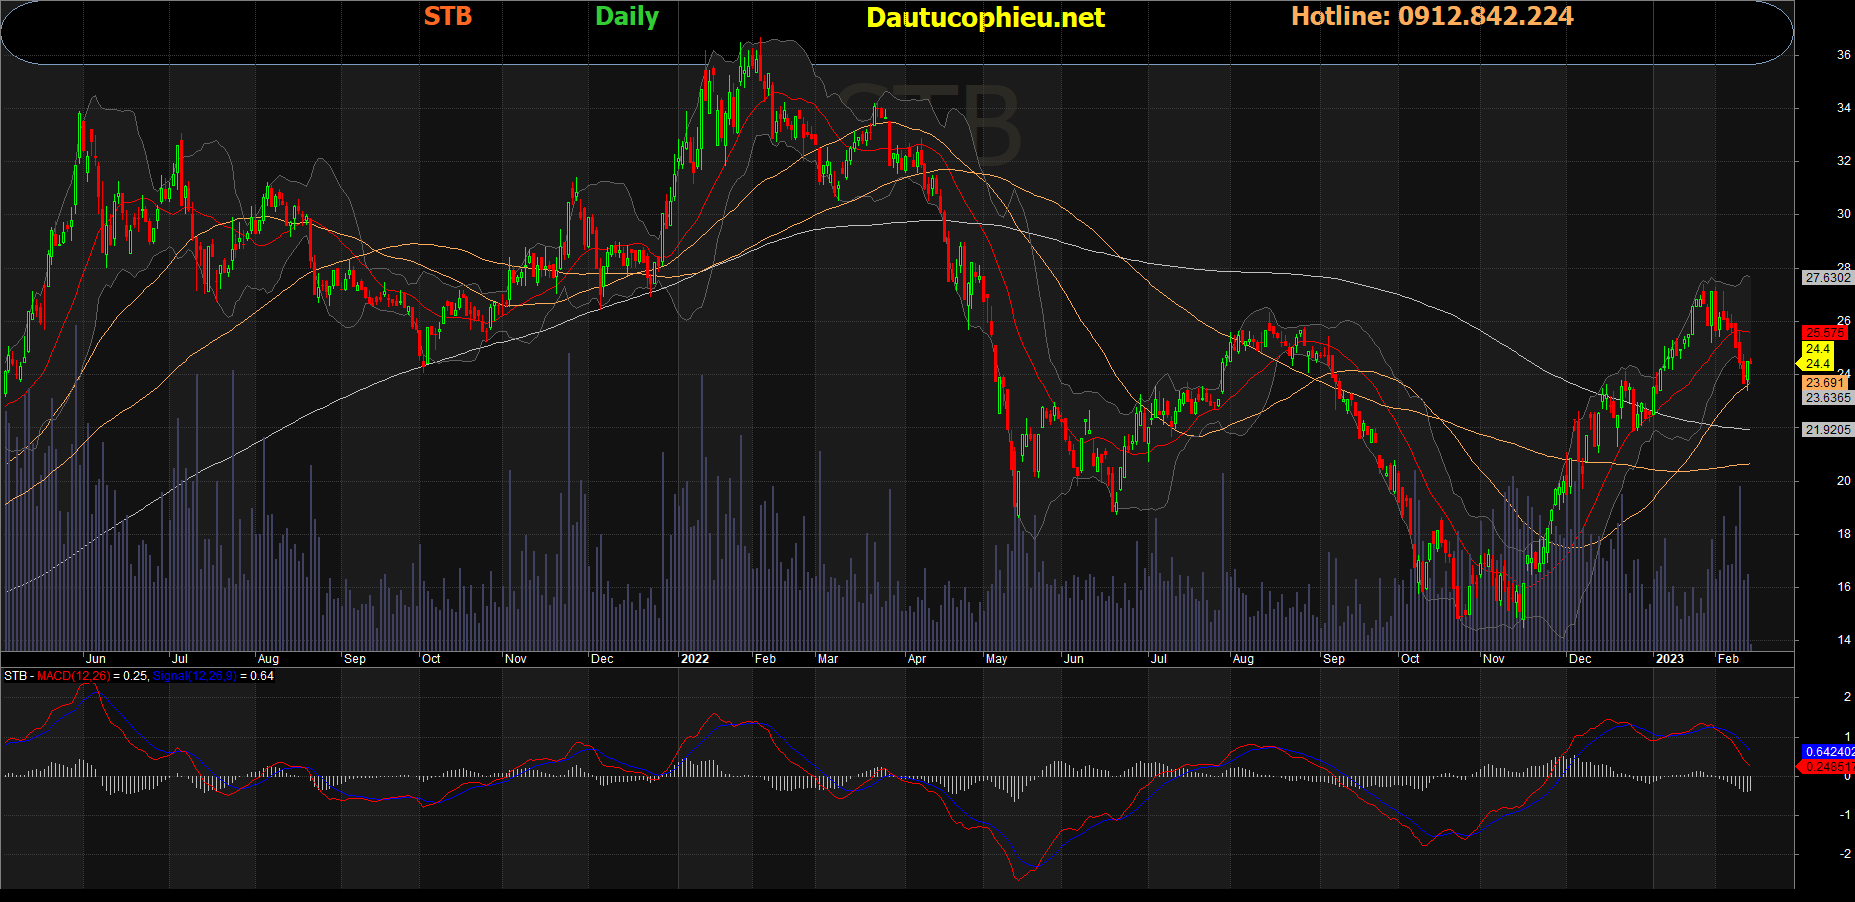Open the Dautucophieu.net link in the header

coord(985,18)
